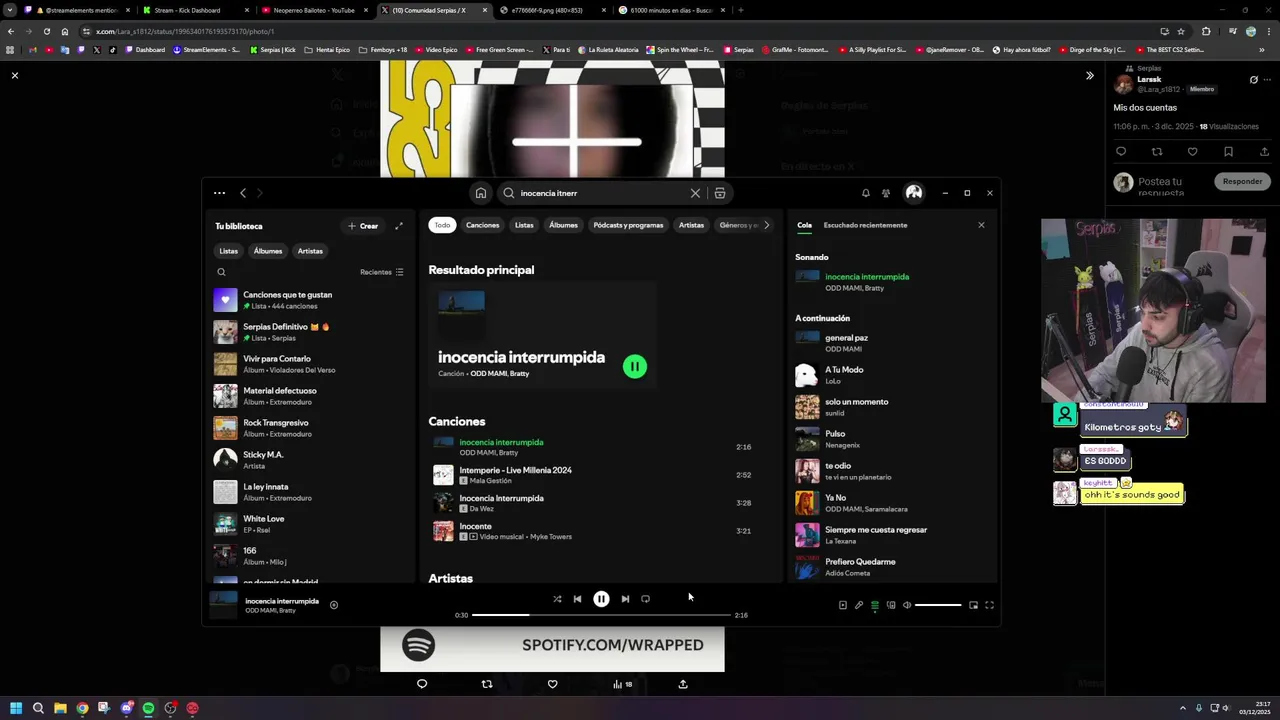Screen dimensions: 1280x720
Task: Open Connect to a device icon
Action: coord(891,605)
